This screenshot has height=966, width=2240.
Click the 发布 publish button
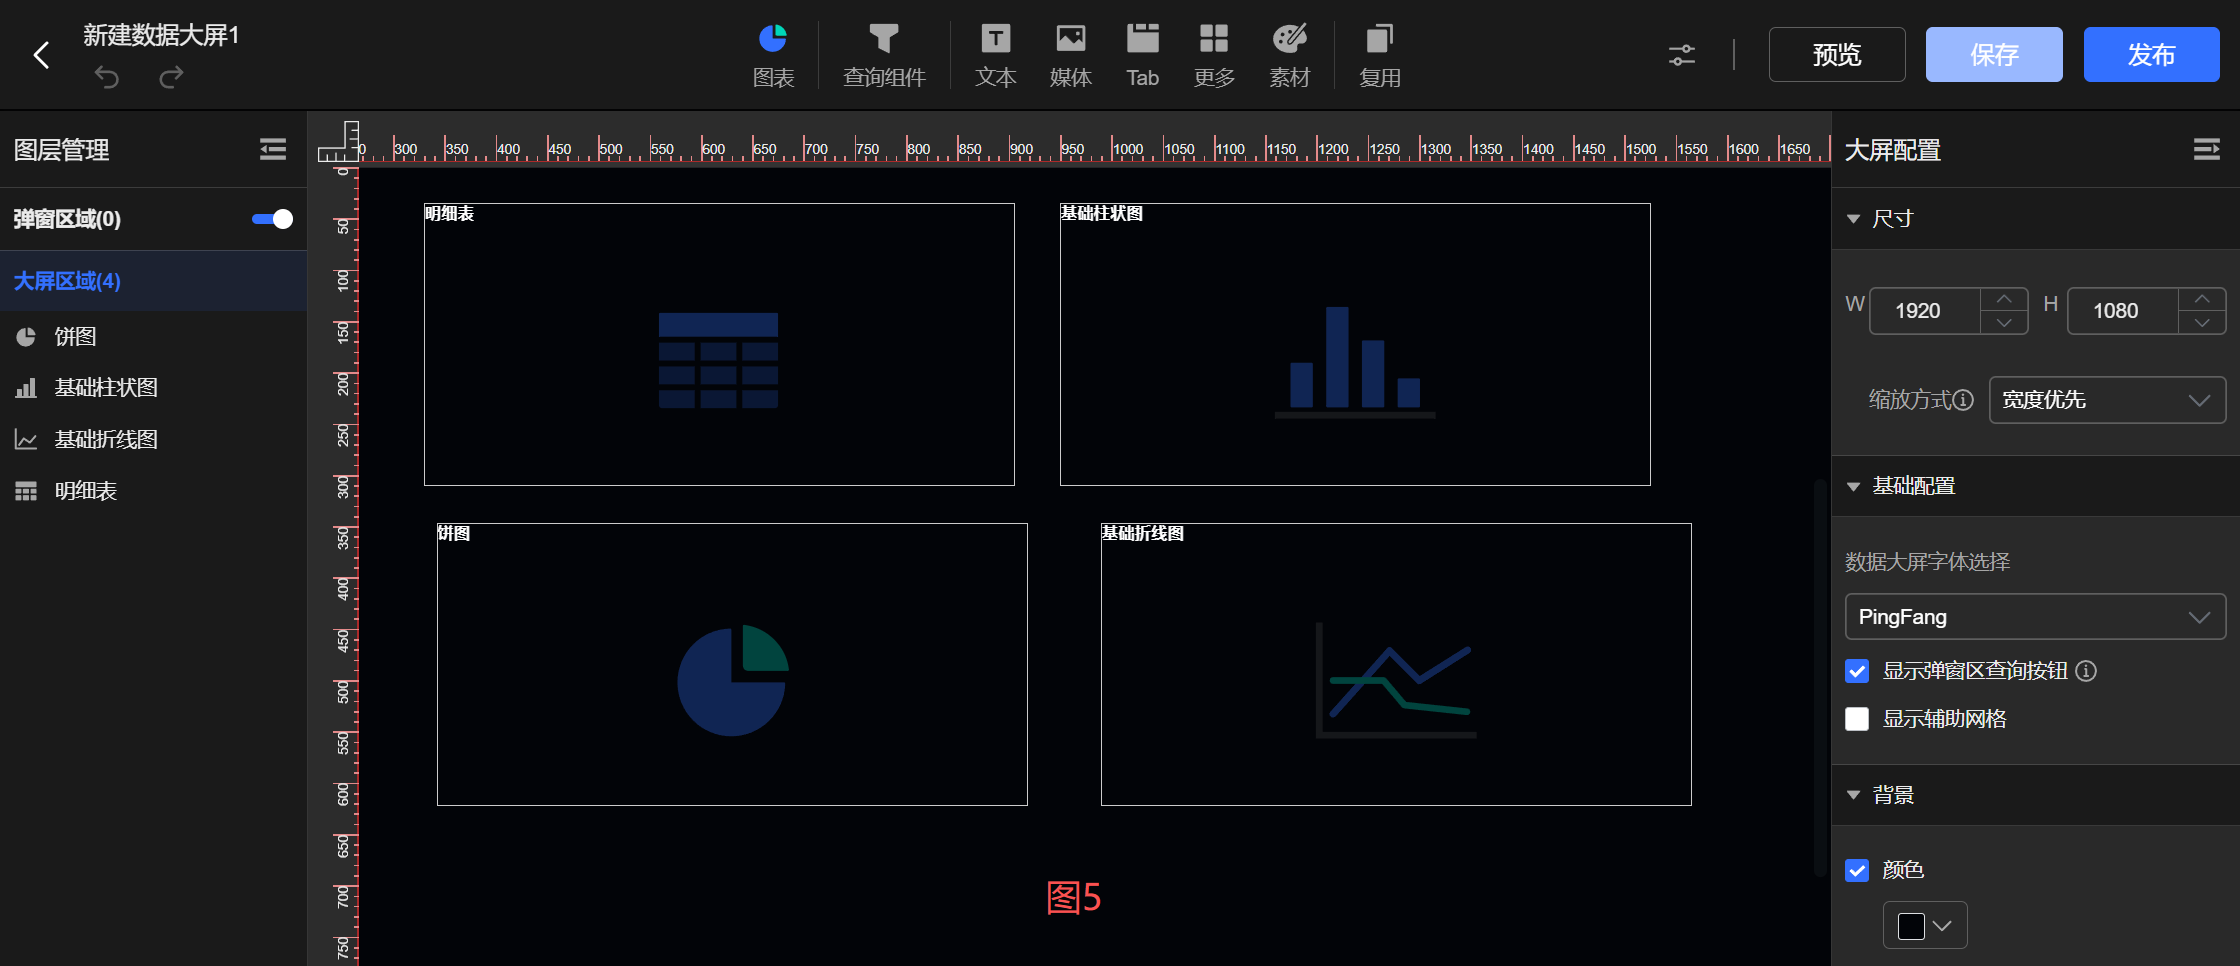[2151, 55]
